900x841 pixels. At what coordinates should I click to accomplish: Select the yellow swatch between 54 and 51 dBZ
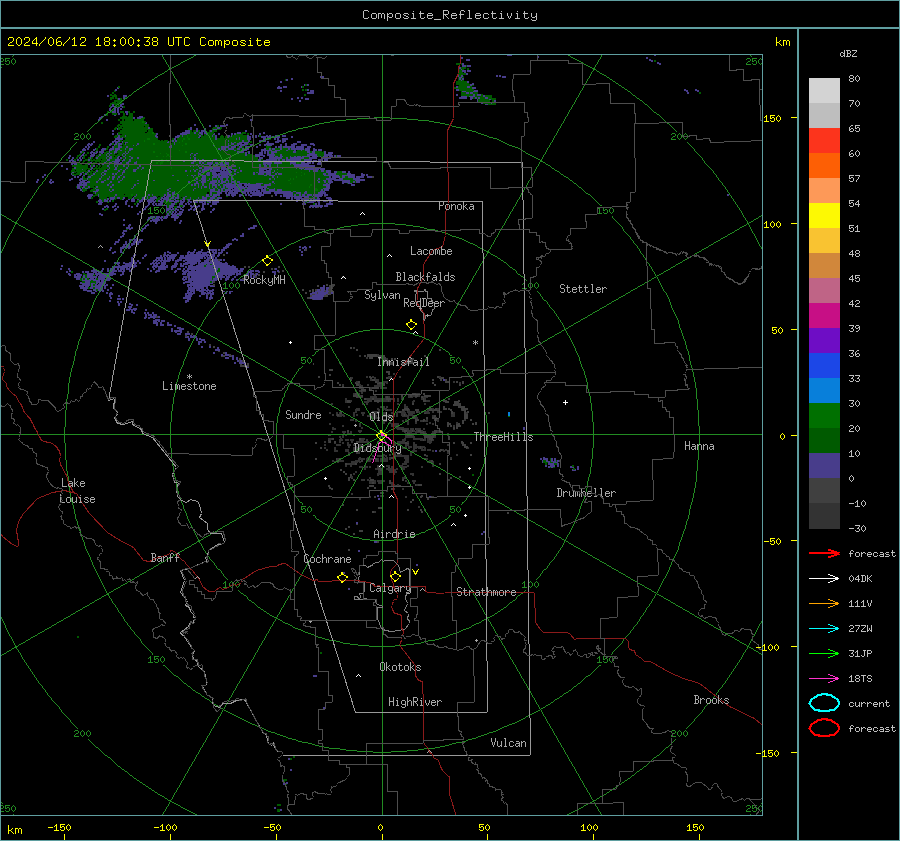pos(824,216)
